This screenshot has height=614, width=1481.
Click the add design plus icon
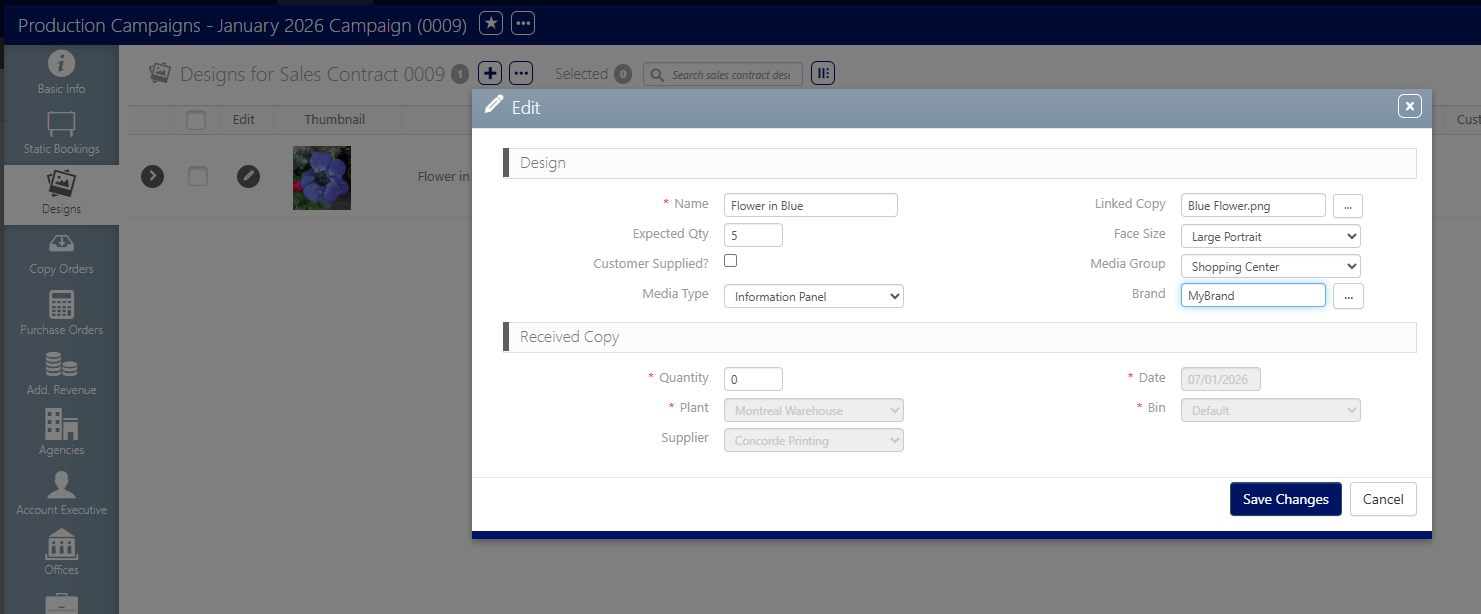coord(490,73)
